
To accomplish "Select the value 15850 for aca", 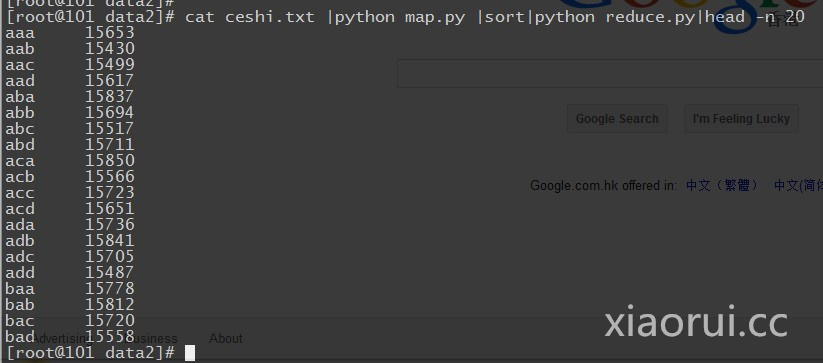I will pos(110,161).
